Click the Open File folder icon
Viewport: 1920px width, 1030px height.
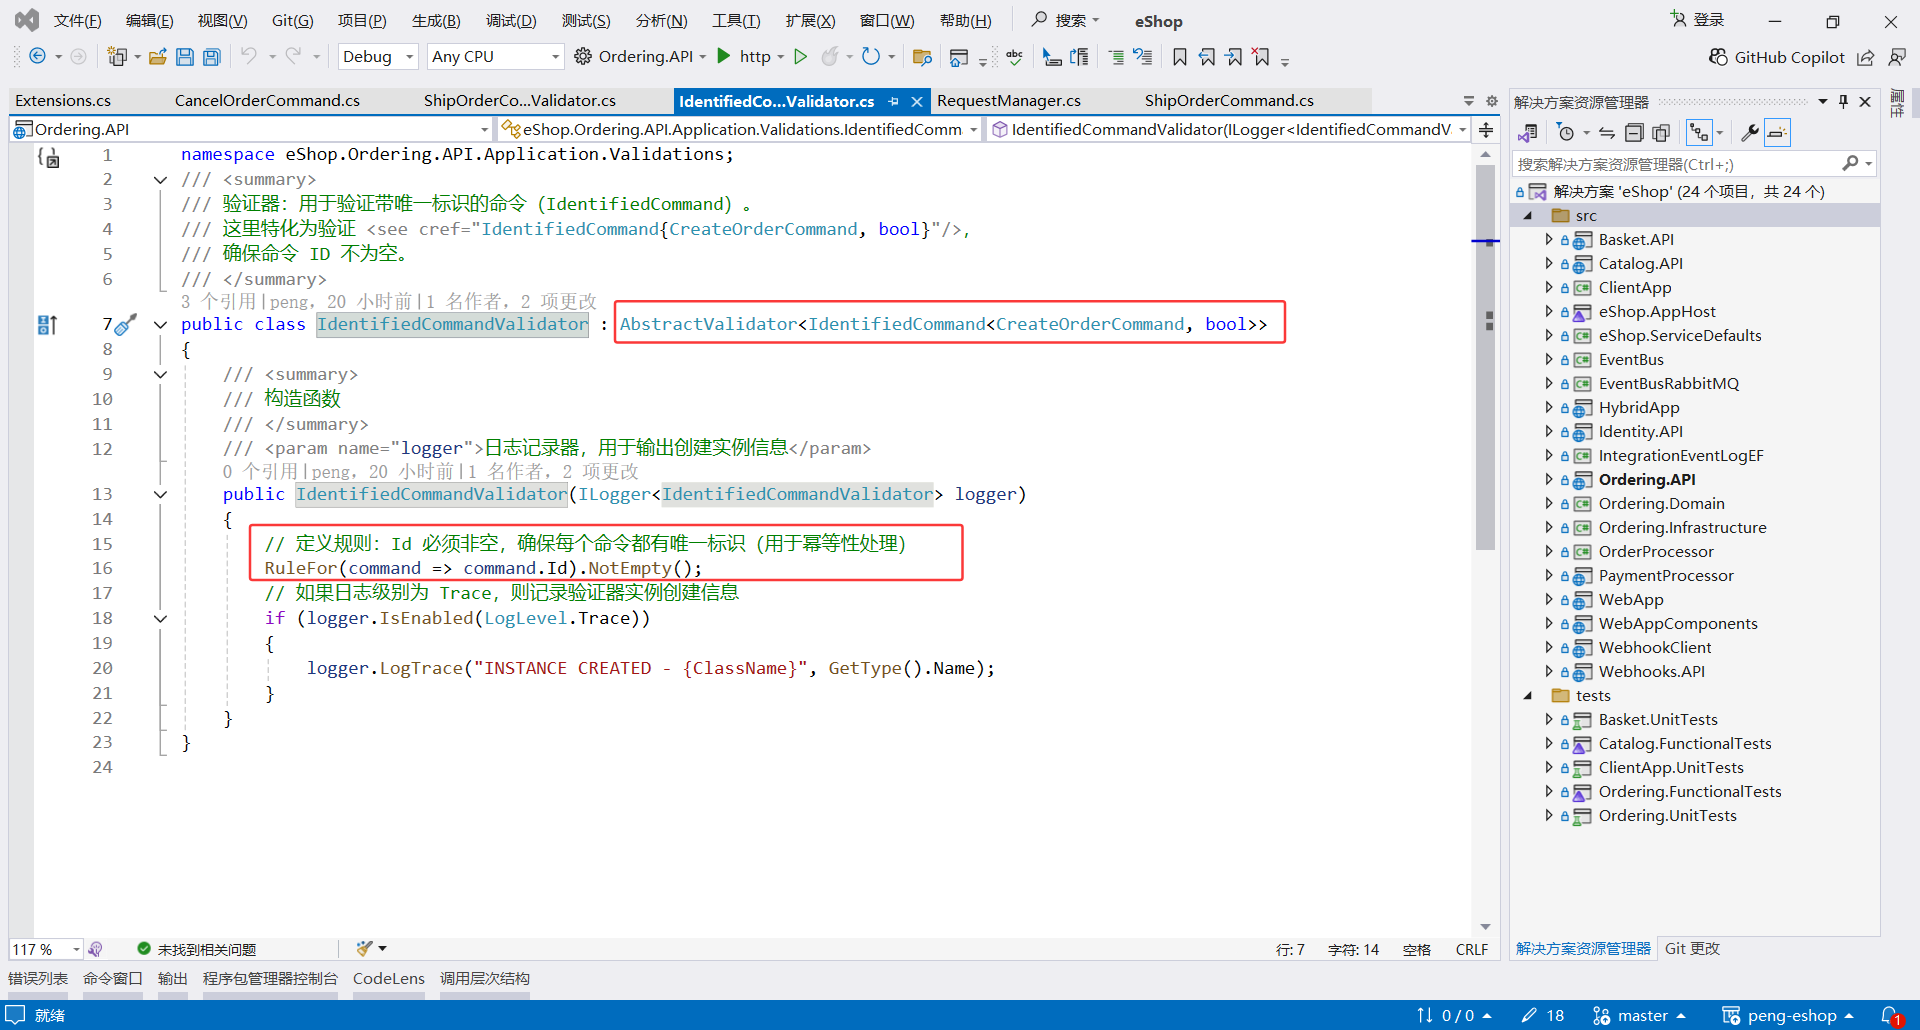(x=158, y=57)
